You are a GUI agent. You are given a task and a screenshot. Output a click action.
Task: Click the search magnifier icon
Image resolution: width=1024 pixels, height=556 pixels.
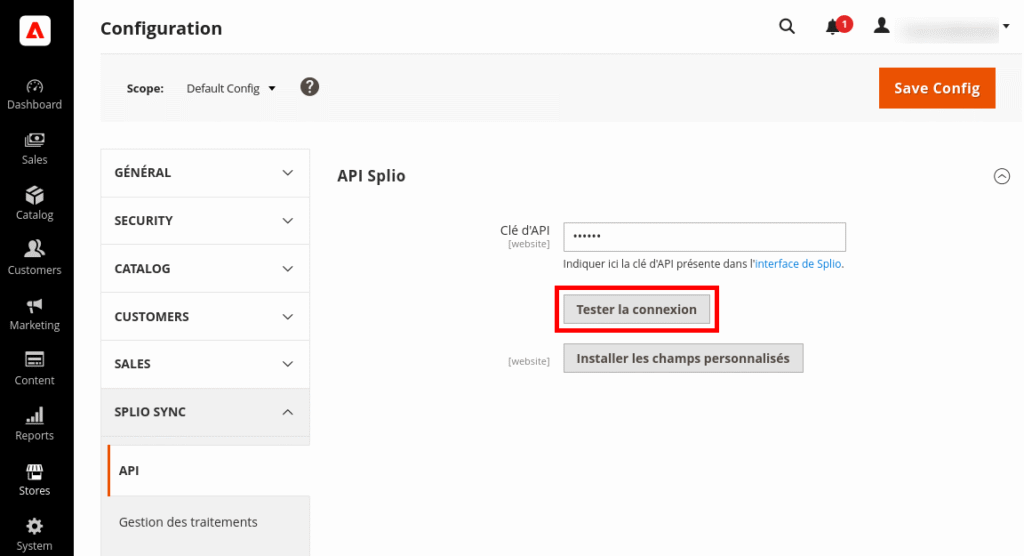pos(787,27)
